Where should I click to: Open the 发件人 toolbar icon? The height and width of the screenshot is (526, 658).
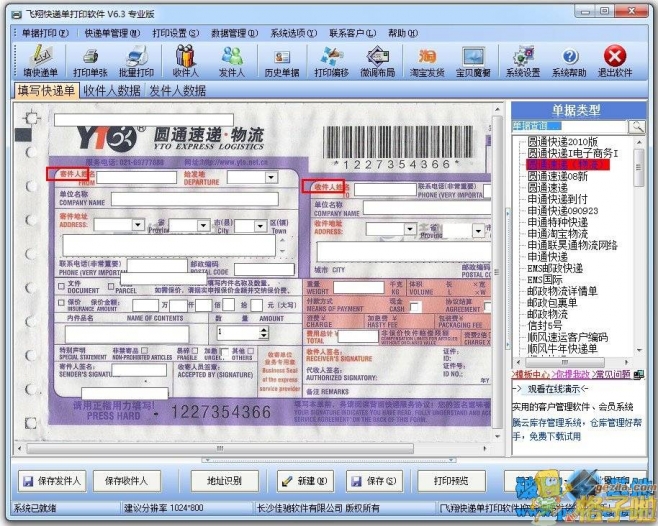coord(231,61)
